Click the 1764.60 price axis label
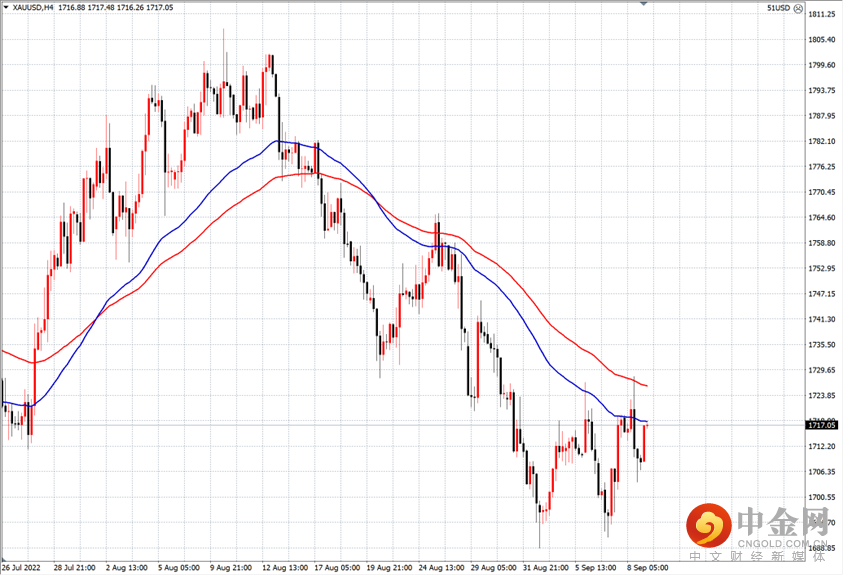 point(821,218)
